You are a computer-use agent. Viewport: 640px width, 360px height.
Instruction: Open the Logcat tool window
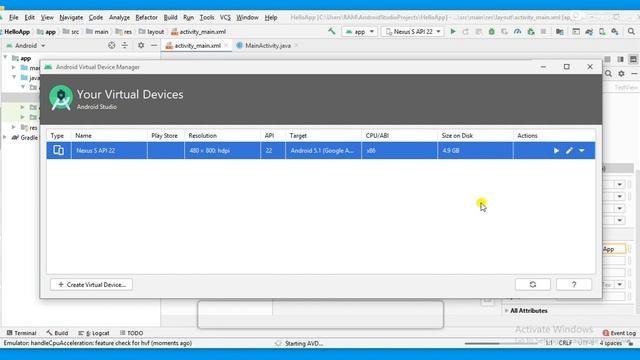[x=94, y=333]
